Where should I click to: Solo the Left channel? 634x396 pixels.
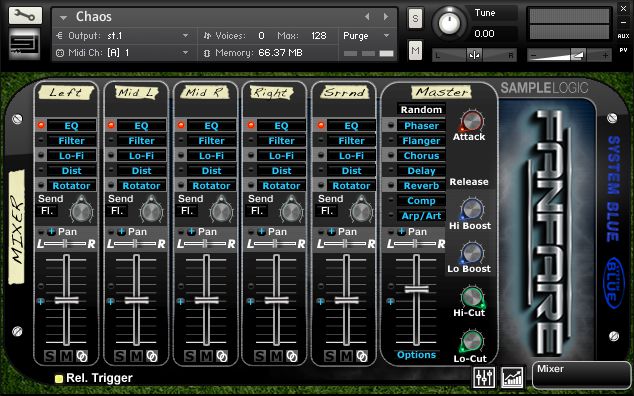coord(50,356)
